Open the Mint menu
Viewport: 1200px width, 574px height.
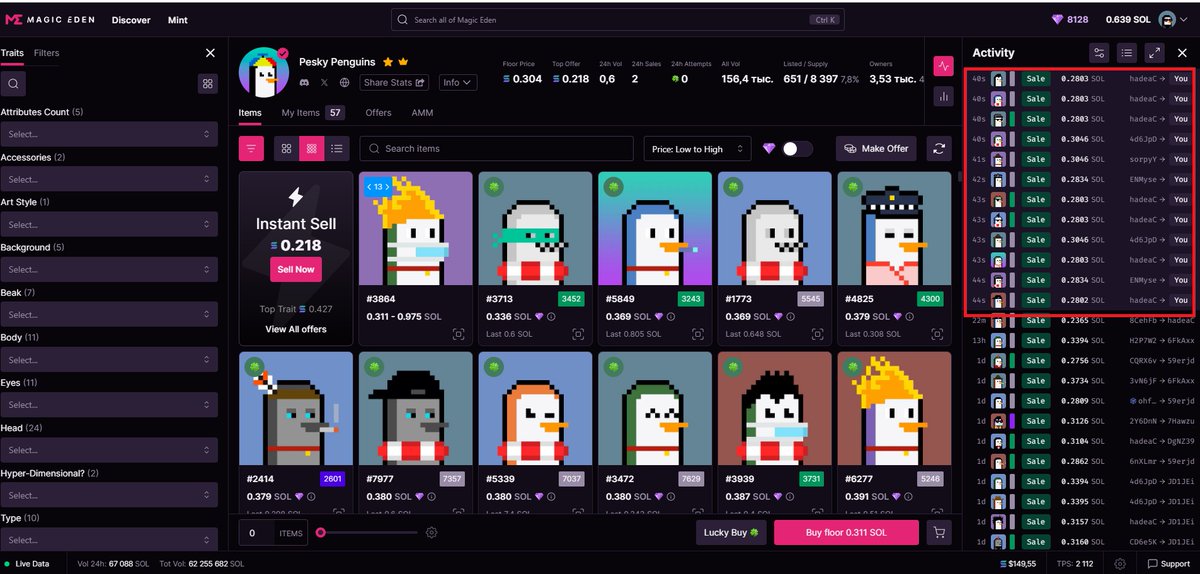177,20
